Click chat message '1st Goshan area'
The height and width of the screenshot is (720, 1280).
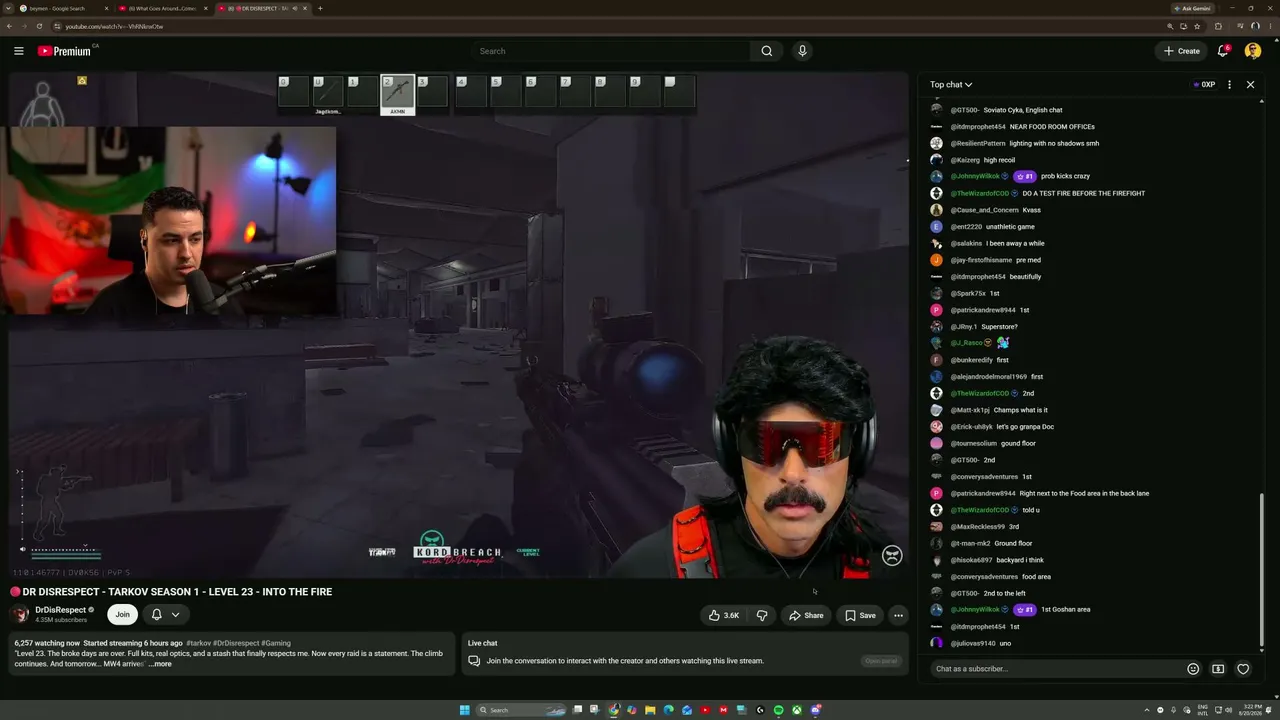tap(1066, 610)
